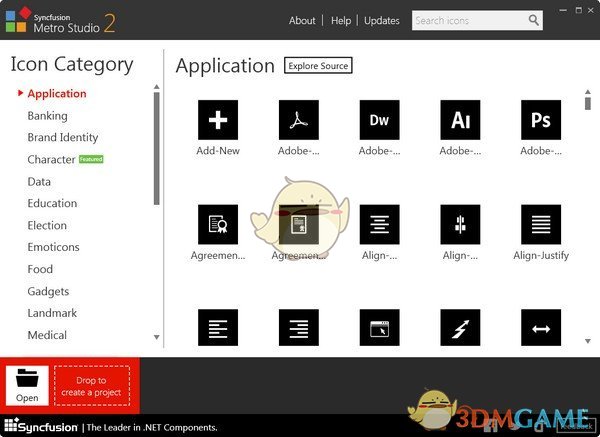
Task: Open the Medical category
Action: [x=47, y=335]
